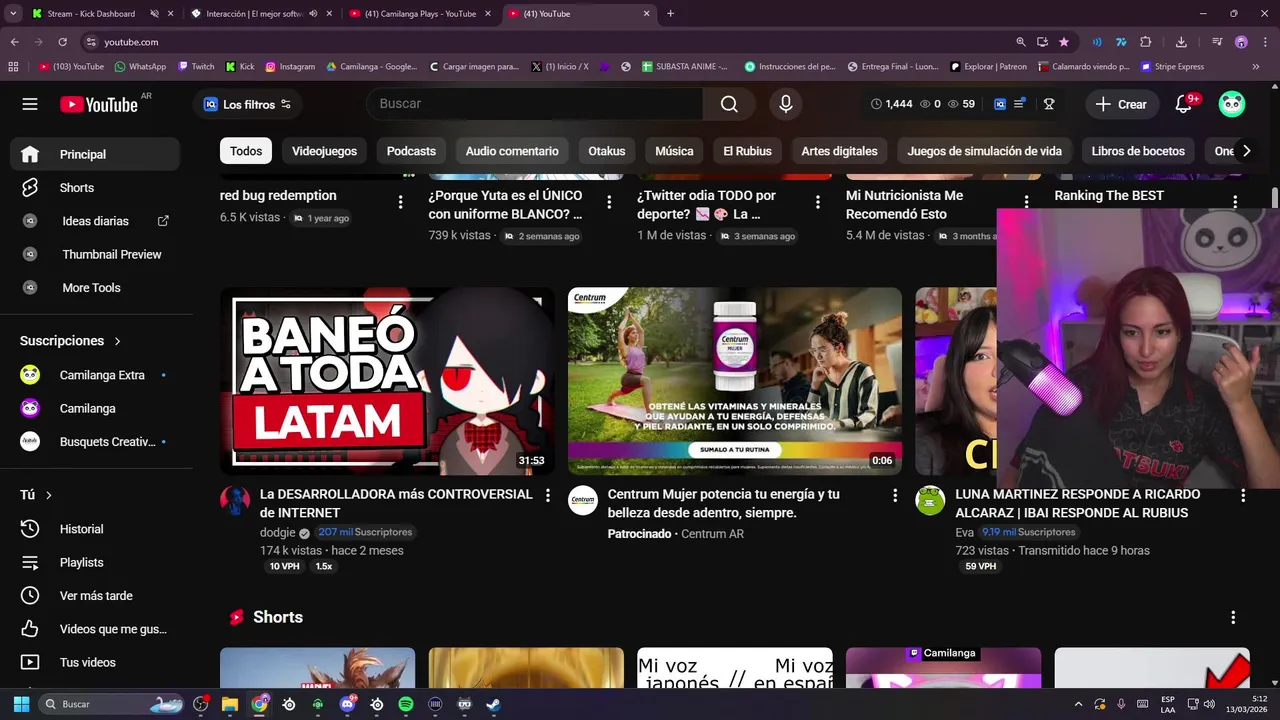This screenshot has height=720, width=1280.
Task: Select the El Rubius chip
Action: coord(747,151)
